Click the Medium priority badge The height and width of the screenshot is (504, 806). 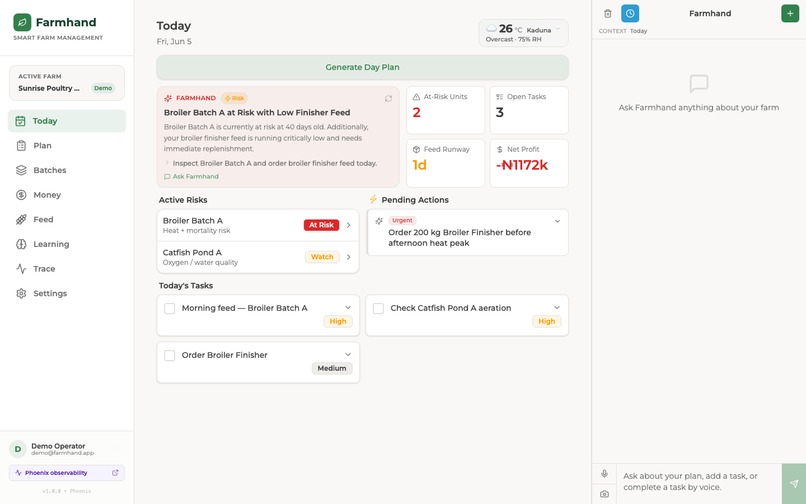pyautogui.click(x=332, y=368)
